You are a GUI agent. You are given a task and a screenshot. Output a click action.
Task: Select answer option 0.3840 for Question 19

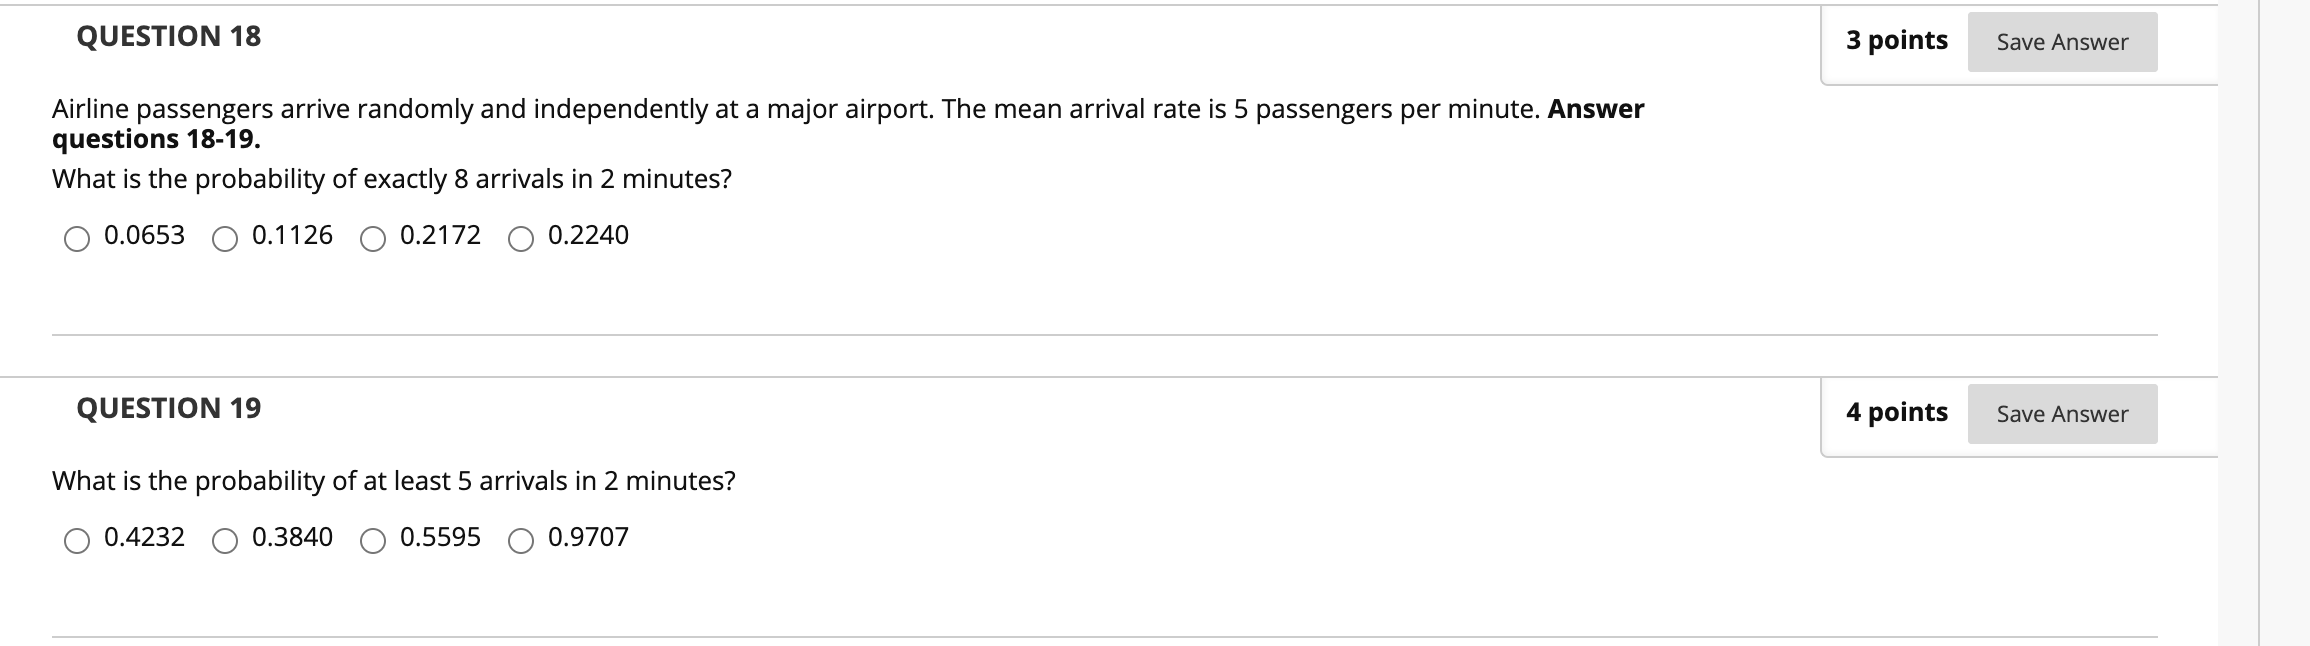[226, 542]
